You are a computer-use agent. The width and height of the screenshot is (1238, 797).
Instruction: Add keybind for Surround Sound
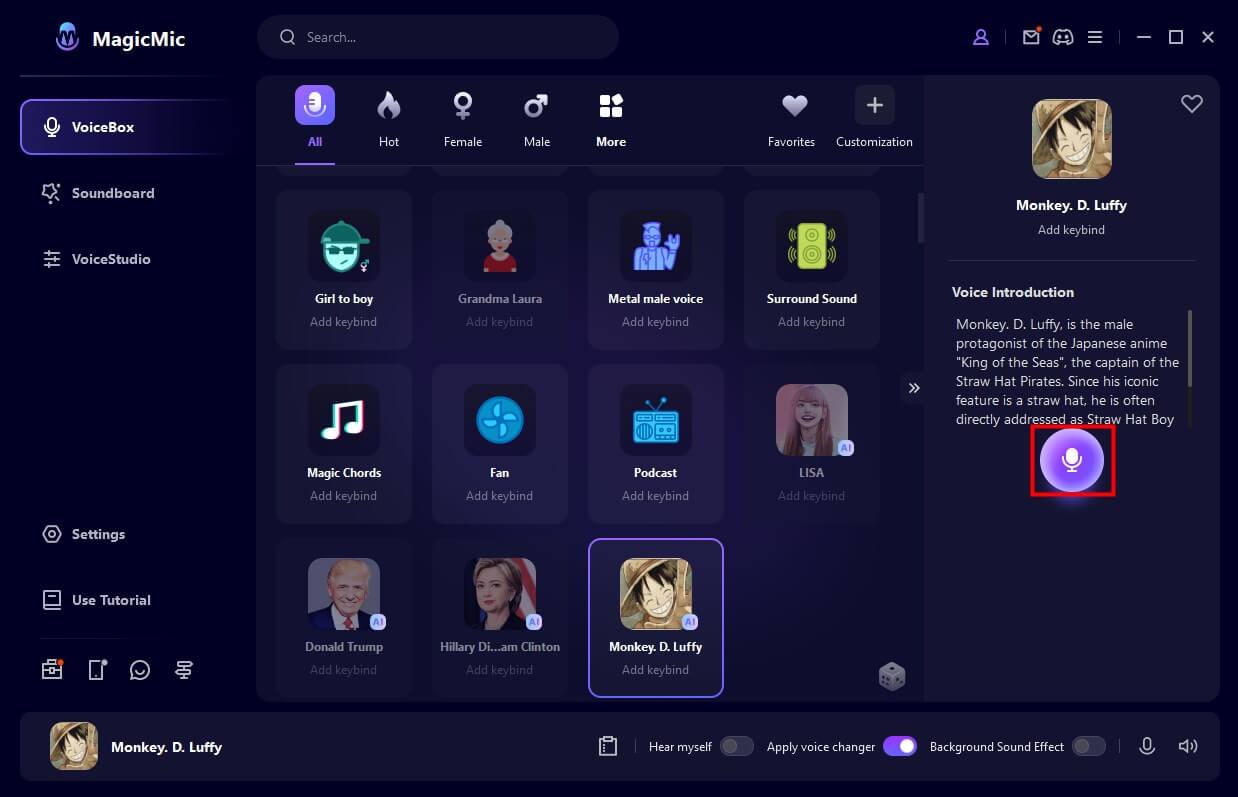click(812, 322)
